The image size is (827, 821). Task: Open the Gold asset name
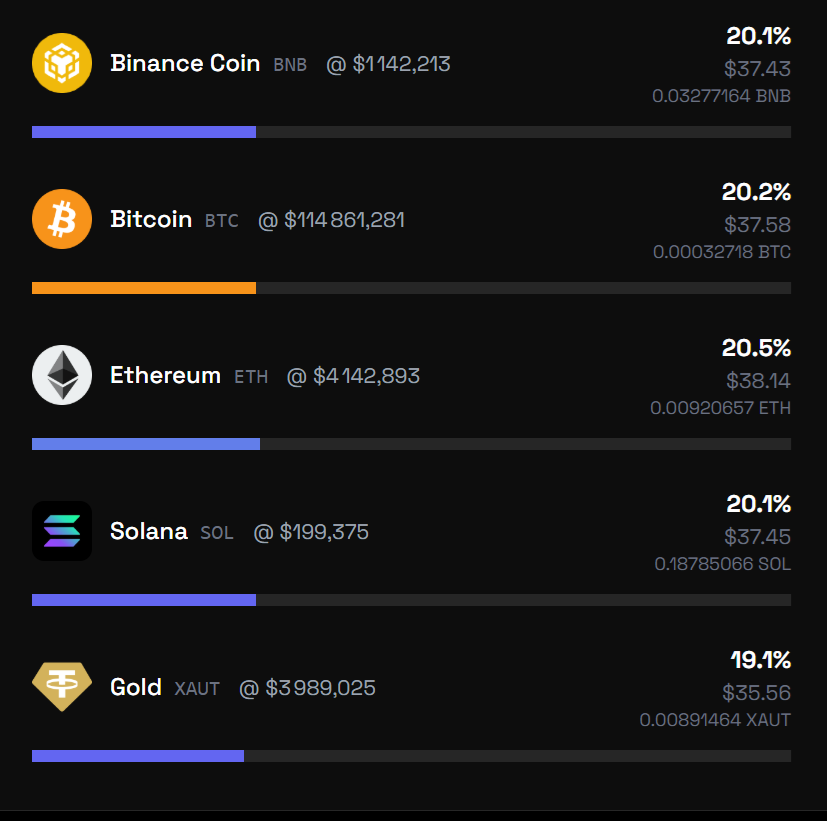click(136, 687)
